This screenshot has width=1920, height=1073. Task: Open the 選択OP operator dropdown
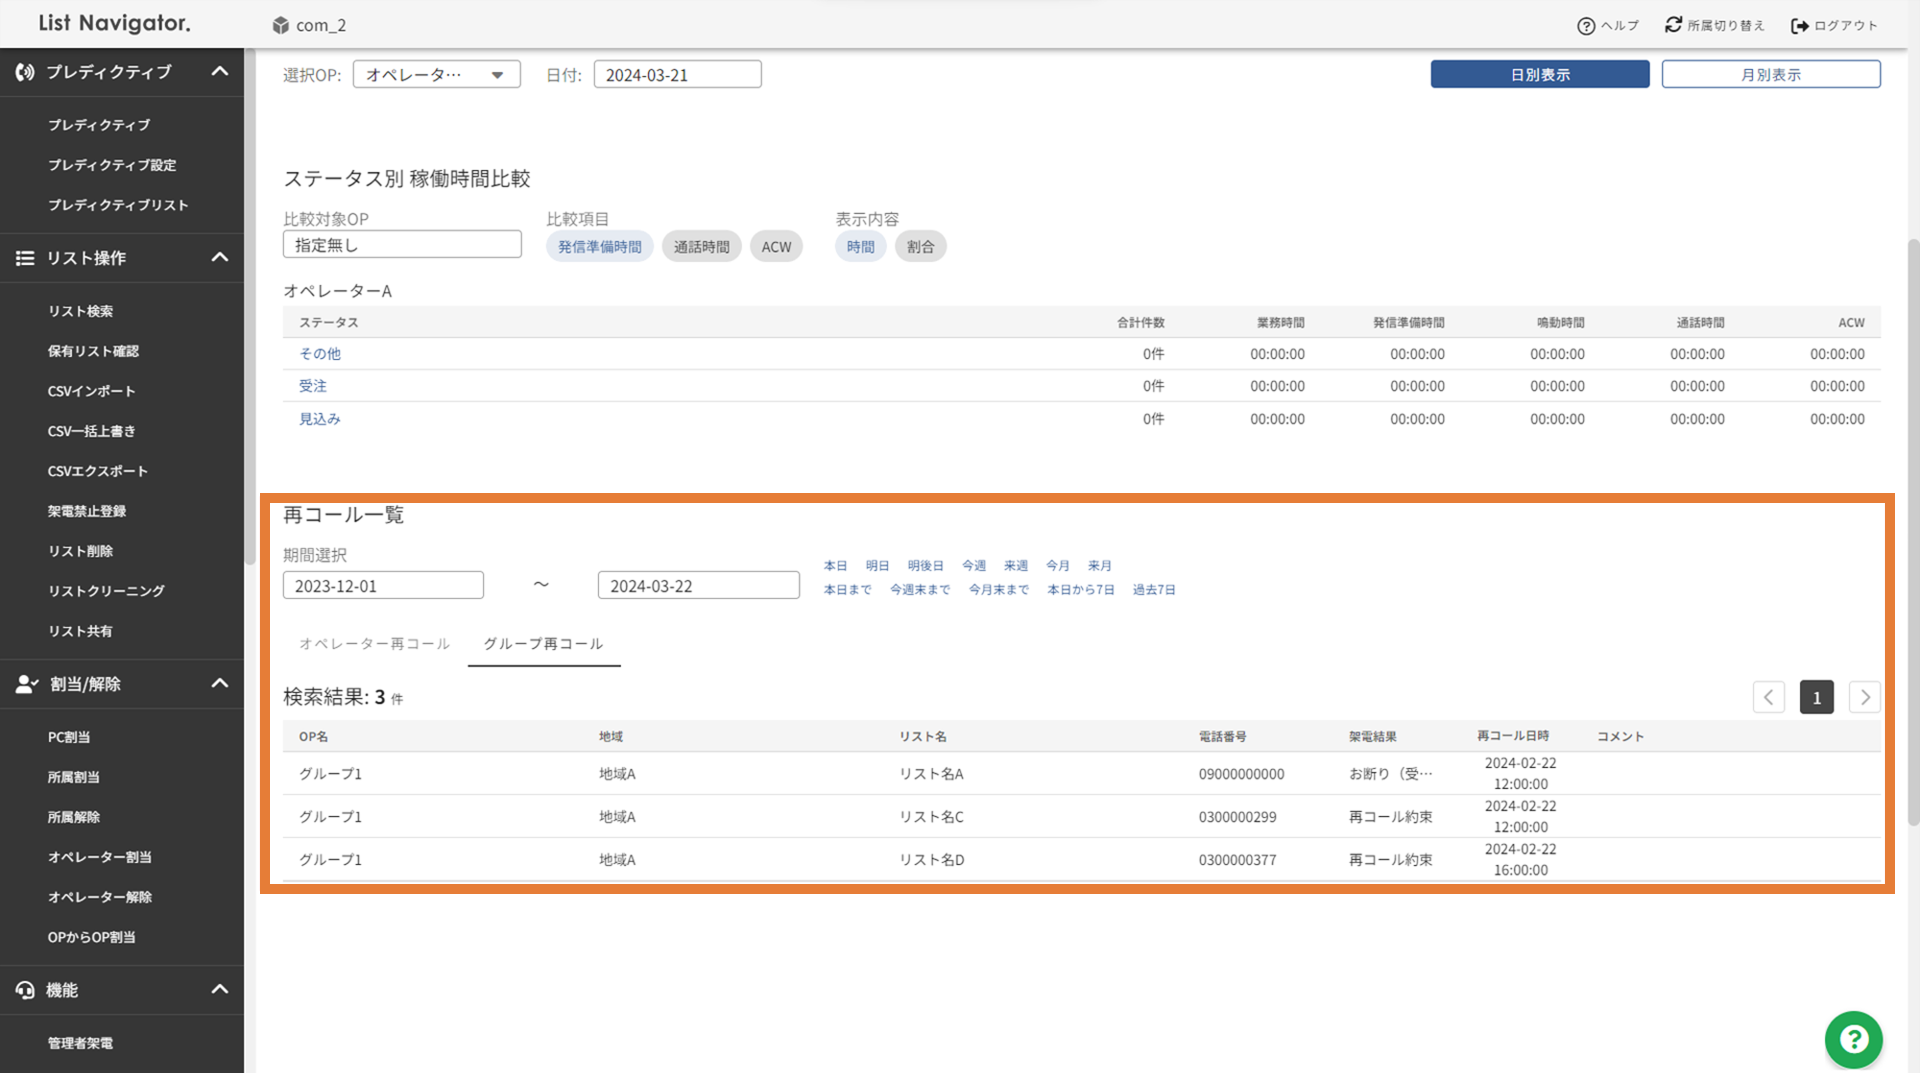[x=436, y=75]
